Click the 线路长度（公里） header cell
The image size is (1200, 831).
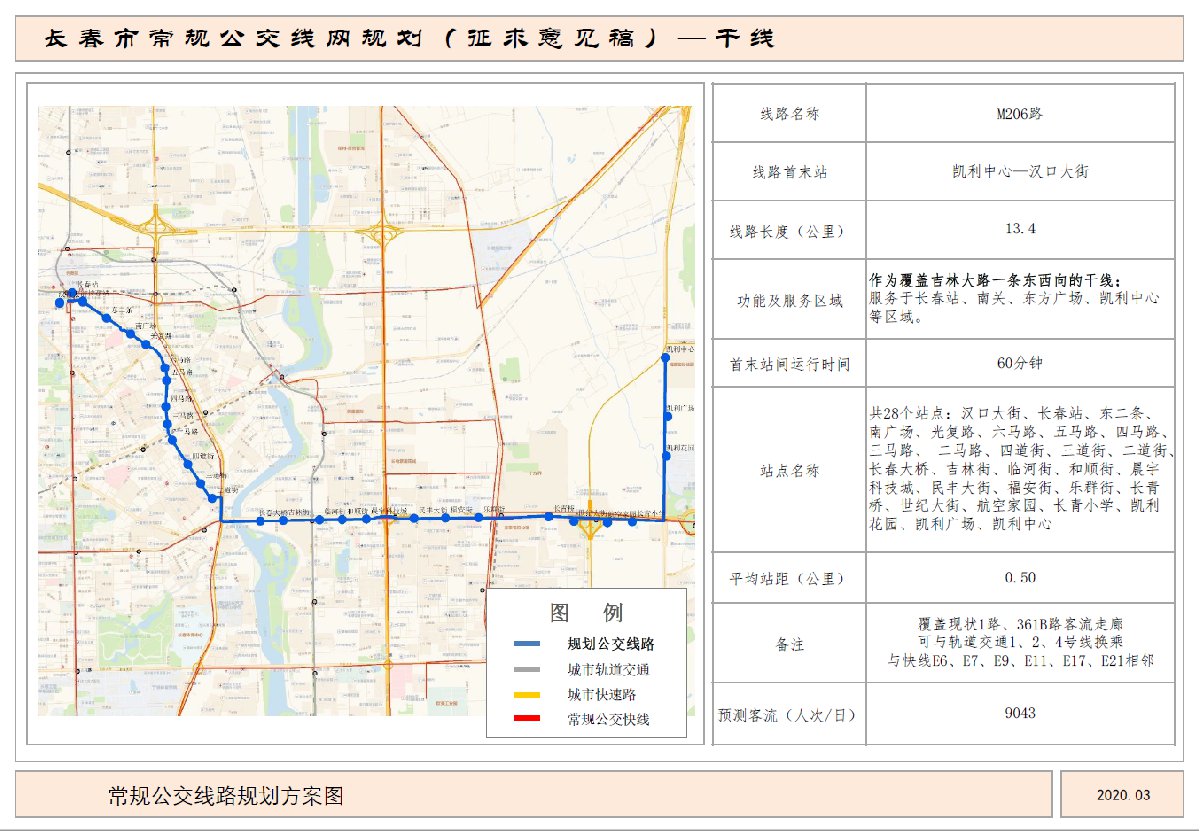pyautogui.click(x=789, y=230)
